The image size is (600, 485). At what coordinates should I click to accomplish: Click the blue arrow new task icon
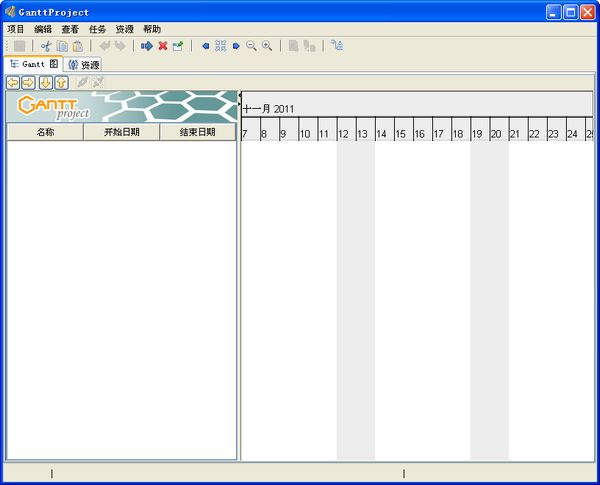pyautogui.click(x=147, y=46)
